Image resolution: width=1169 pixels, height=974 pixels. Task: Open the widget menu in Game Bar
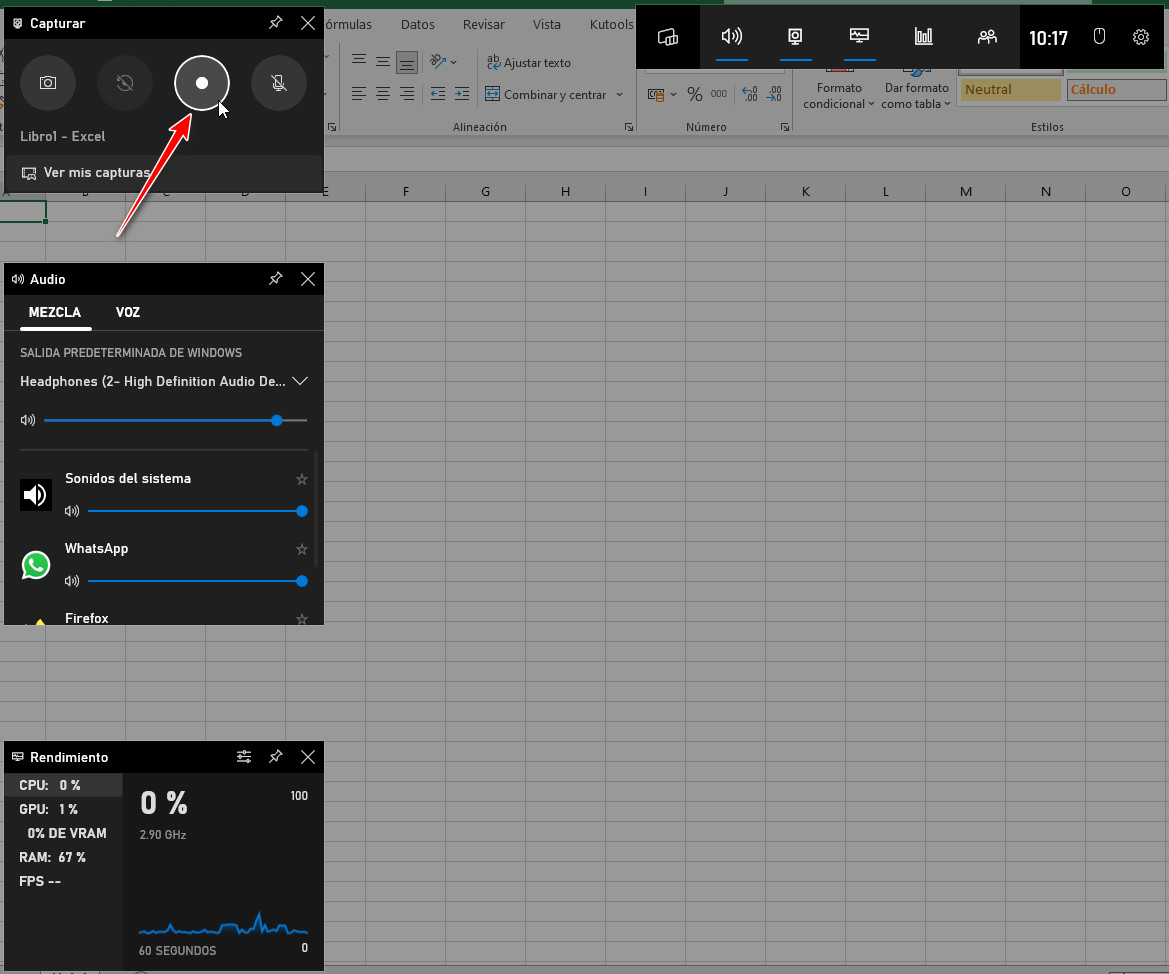pos(668,37)
